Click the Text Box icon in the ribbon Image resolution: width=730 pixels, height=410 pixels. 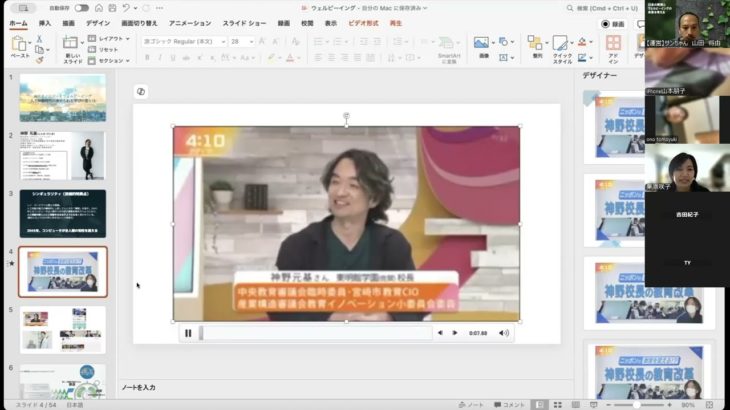click(x=503, y=58)
